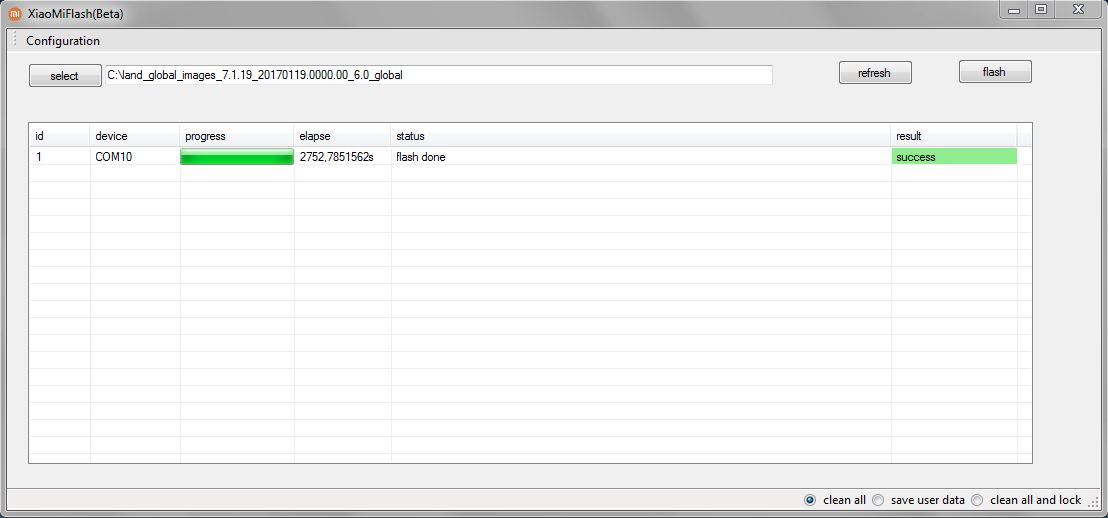Close the XiaoMiFlash window
1108x518 pixels.
tap(1078, 9)
